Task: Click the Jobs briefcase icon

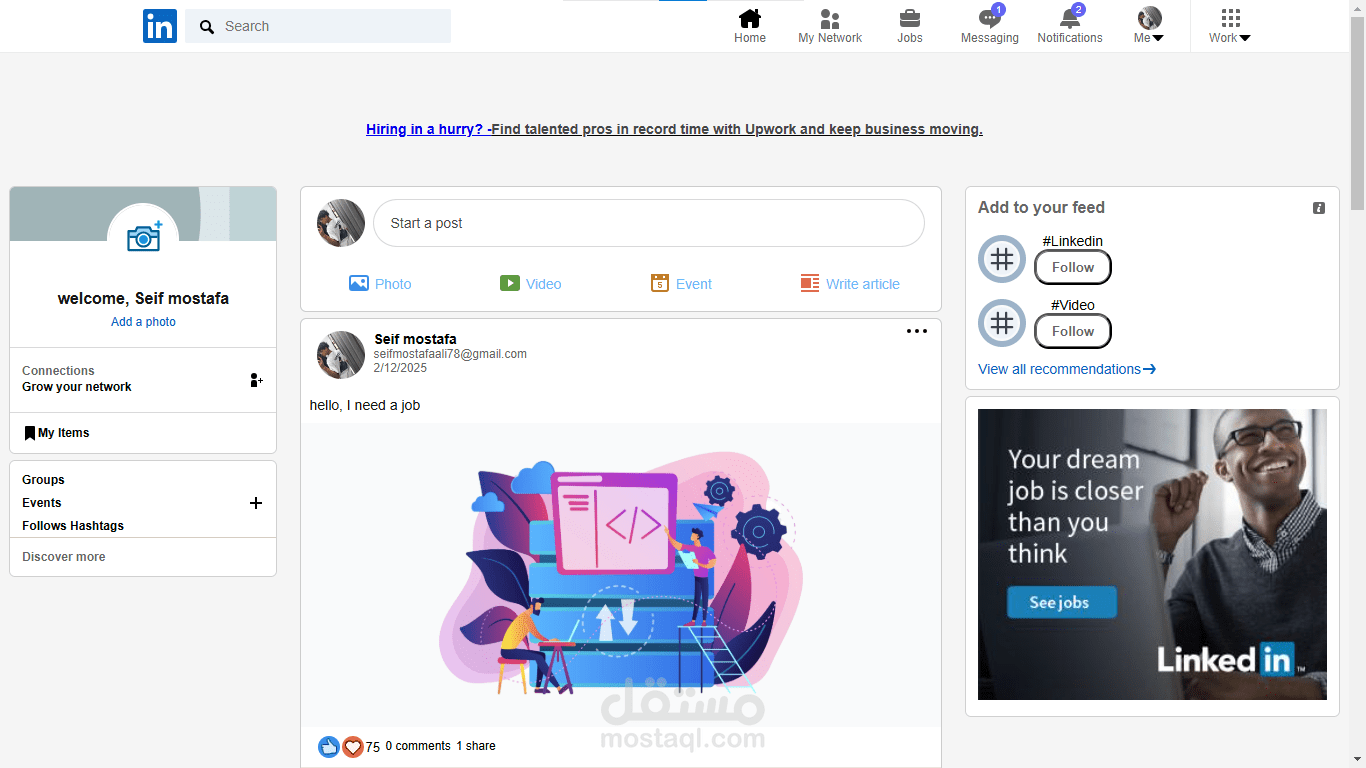Action: point(910,18)
